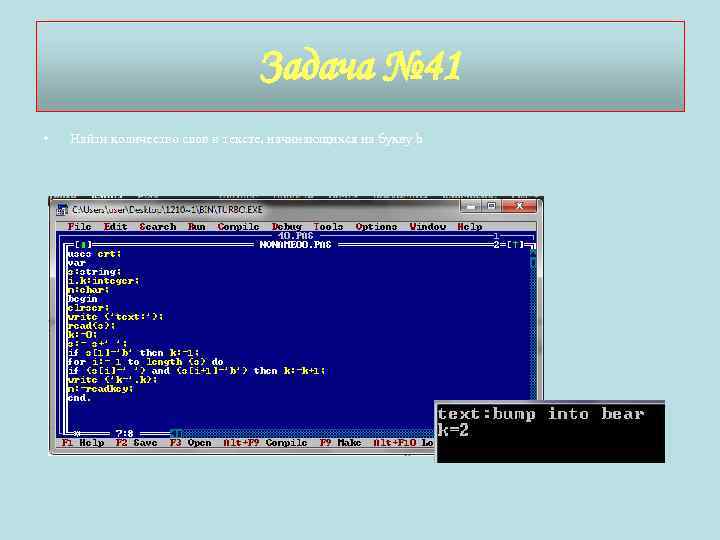This screenshot has width=720, height=540.
Task: Click the 'n:=readkey;' code line
Action: pos(100,388)
